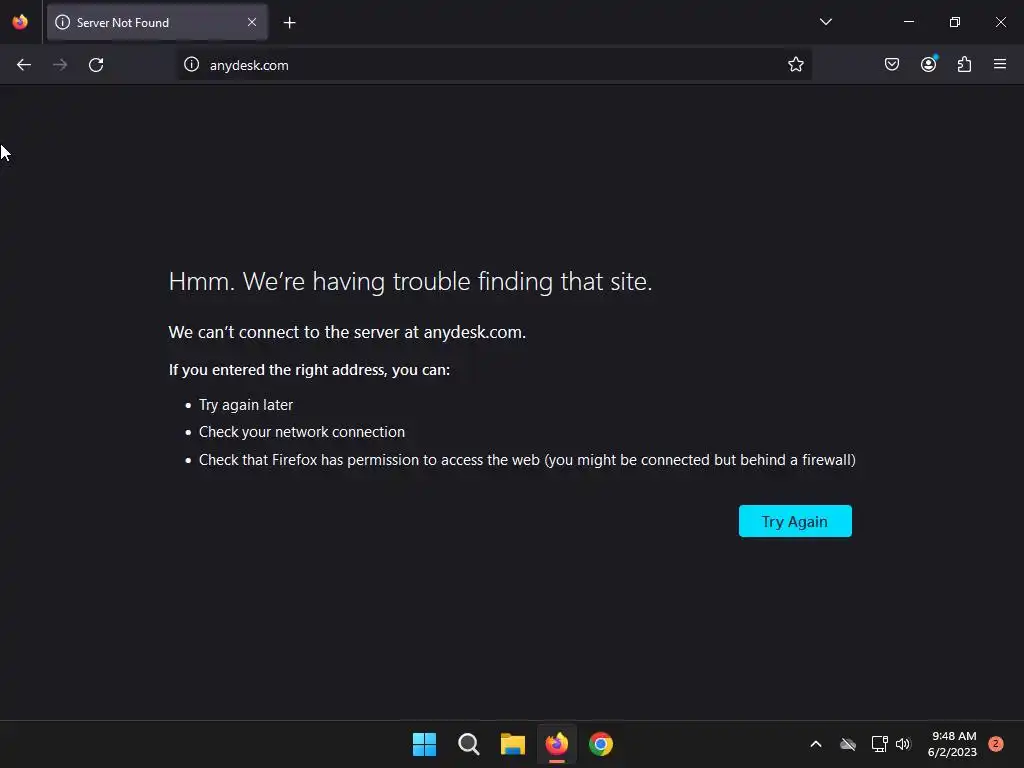The height and width of the screenshot is (768, 1024).
Task: Reload the current page
Action: [96, 65]
